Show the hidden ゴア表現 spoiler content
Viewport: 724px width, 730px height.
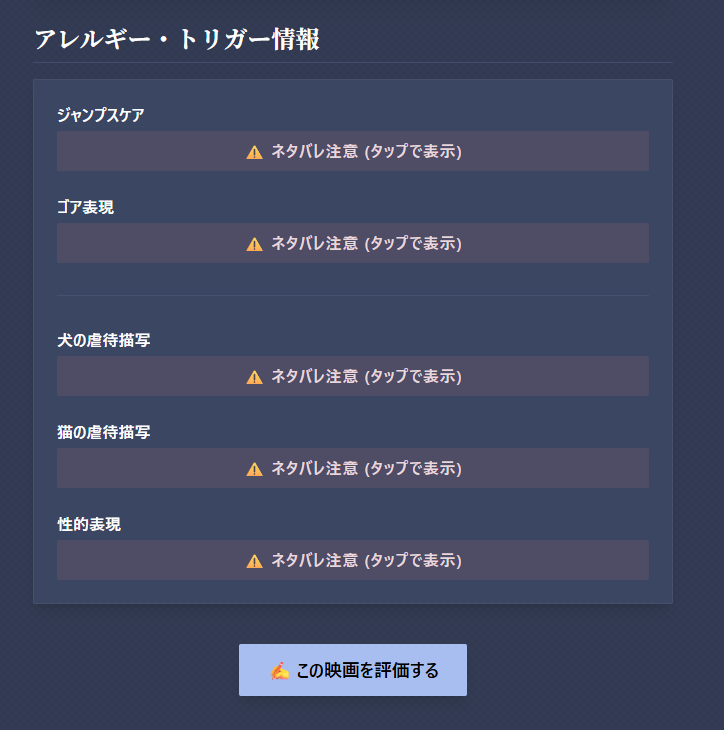point(353,243)
